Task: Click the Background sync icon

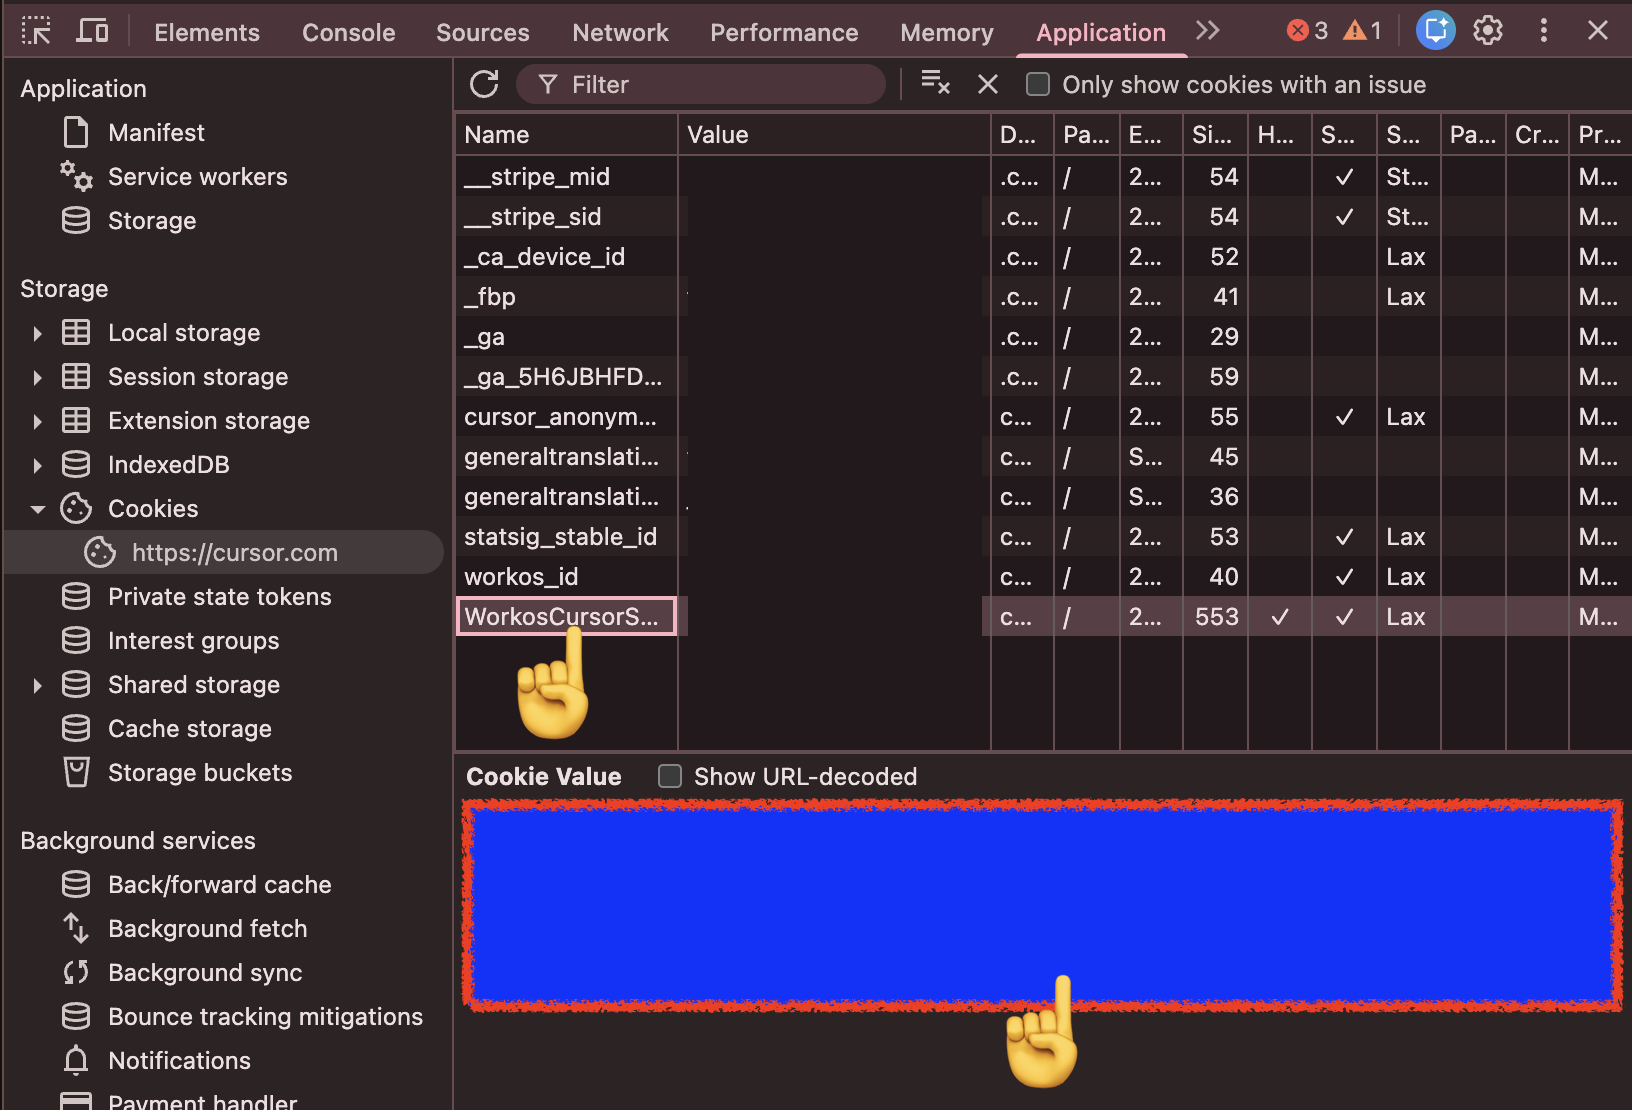Action: [76, 972]
